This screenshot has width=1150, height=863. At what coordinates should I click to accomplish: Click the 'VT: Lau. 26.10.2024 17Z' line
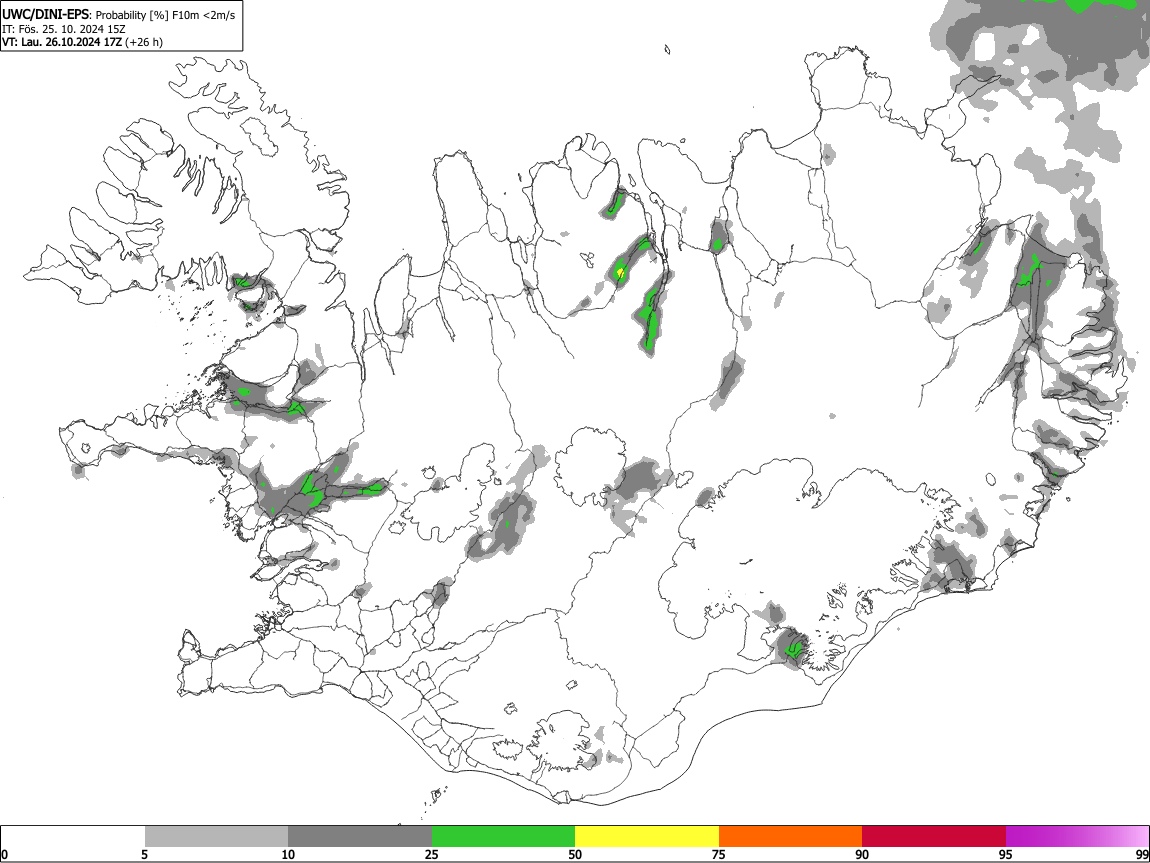62,42
